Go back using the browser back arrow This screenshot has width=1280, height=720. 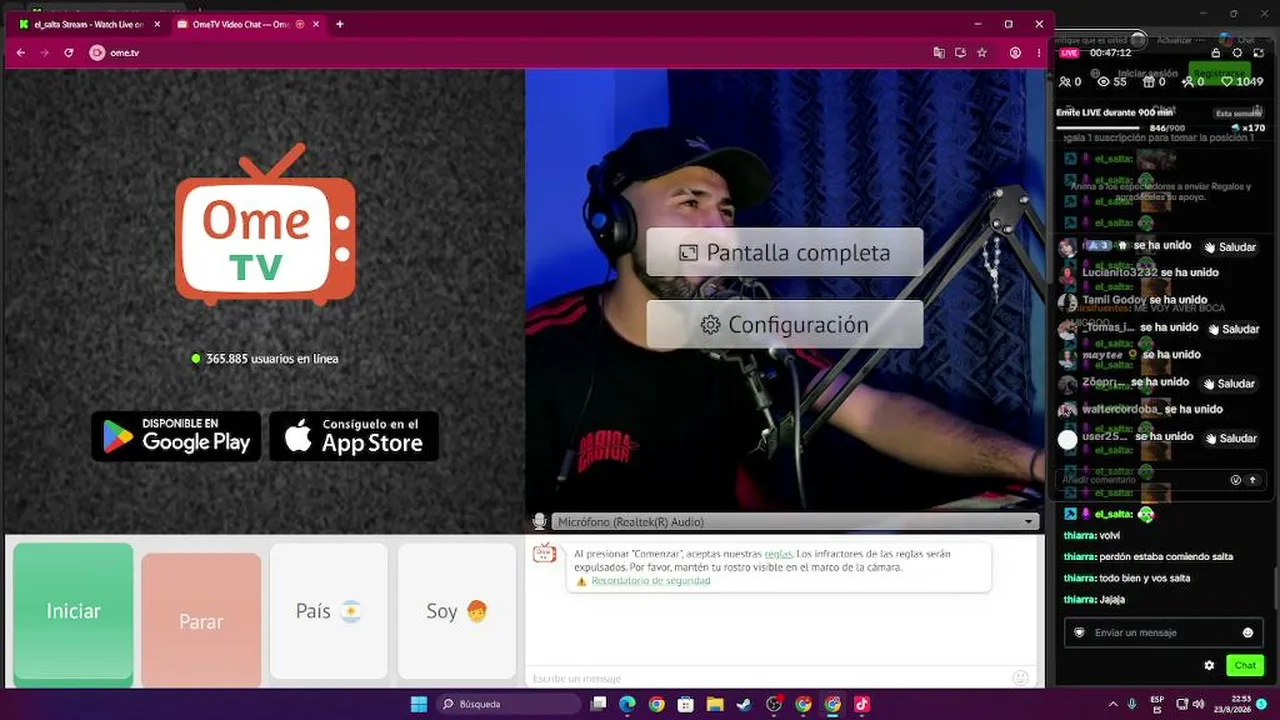click(21, 53)
